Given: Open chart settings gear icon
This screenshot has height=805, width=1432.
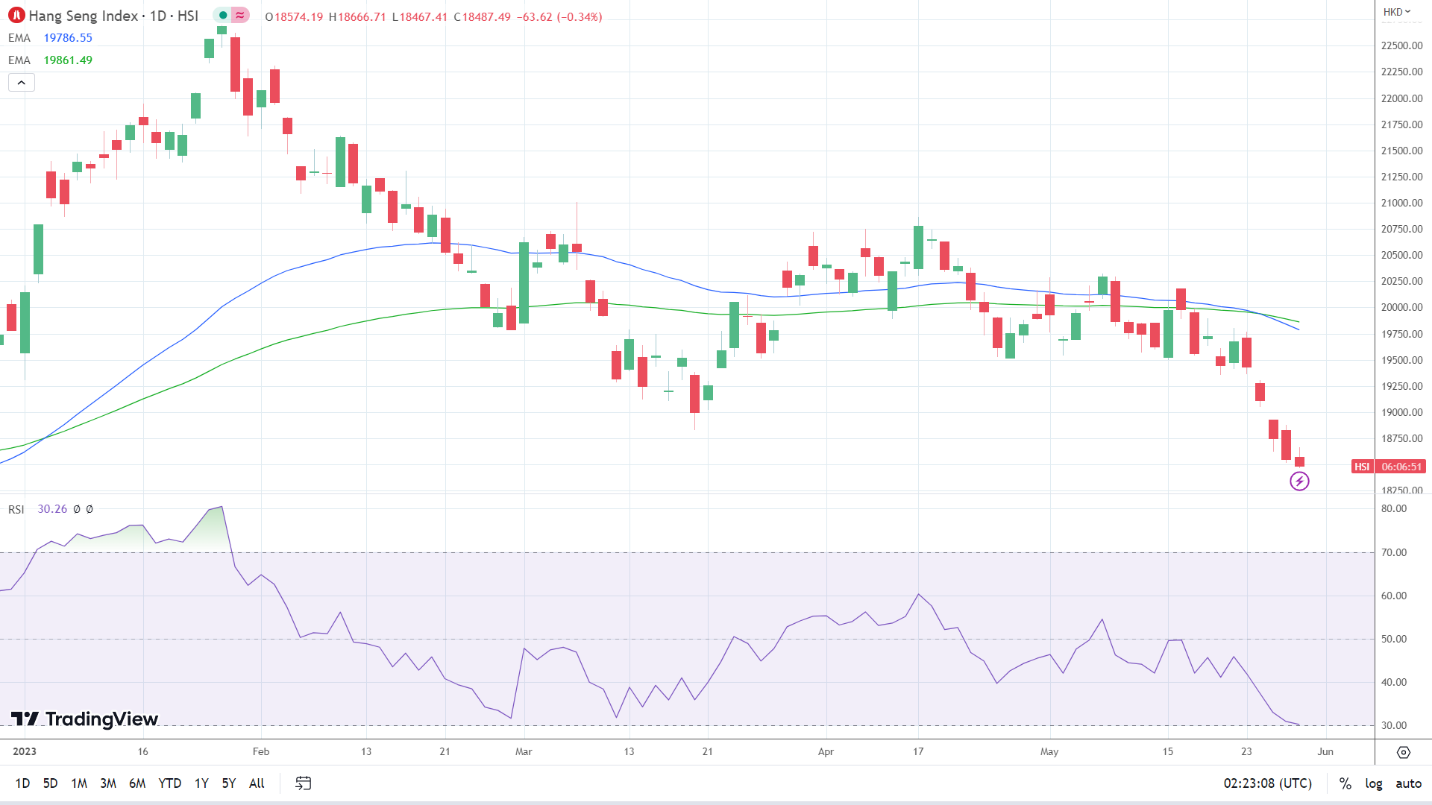Looking at the screenshot, I should pos(1403,752).
